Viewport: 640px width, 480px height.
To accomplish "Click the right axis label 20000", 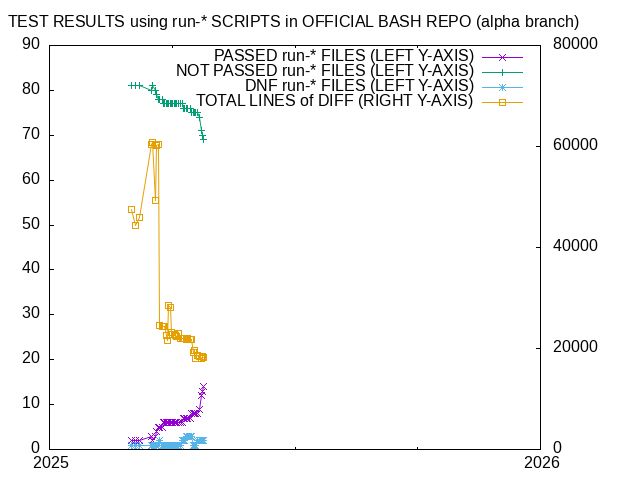I will 575,347.
